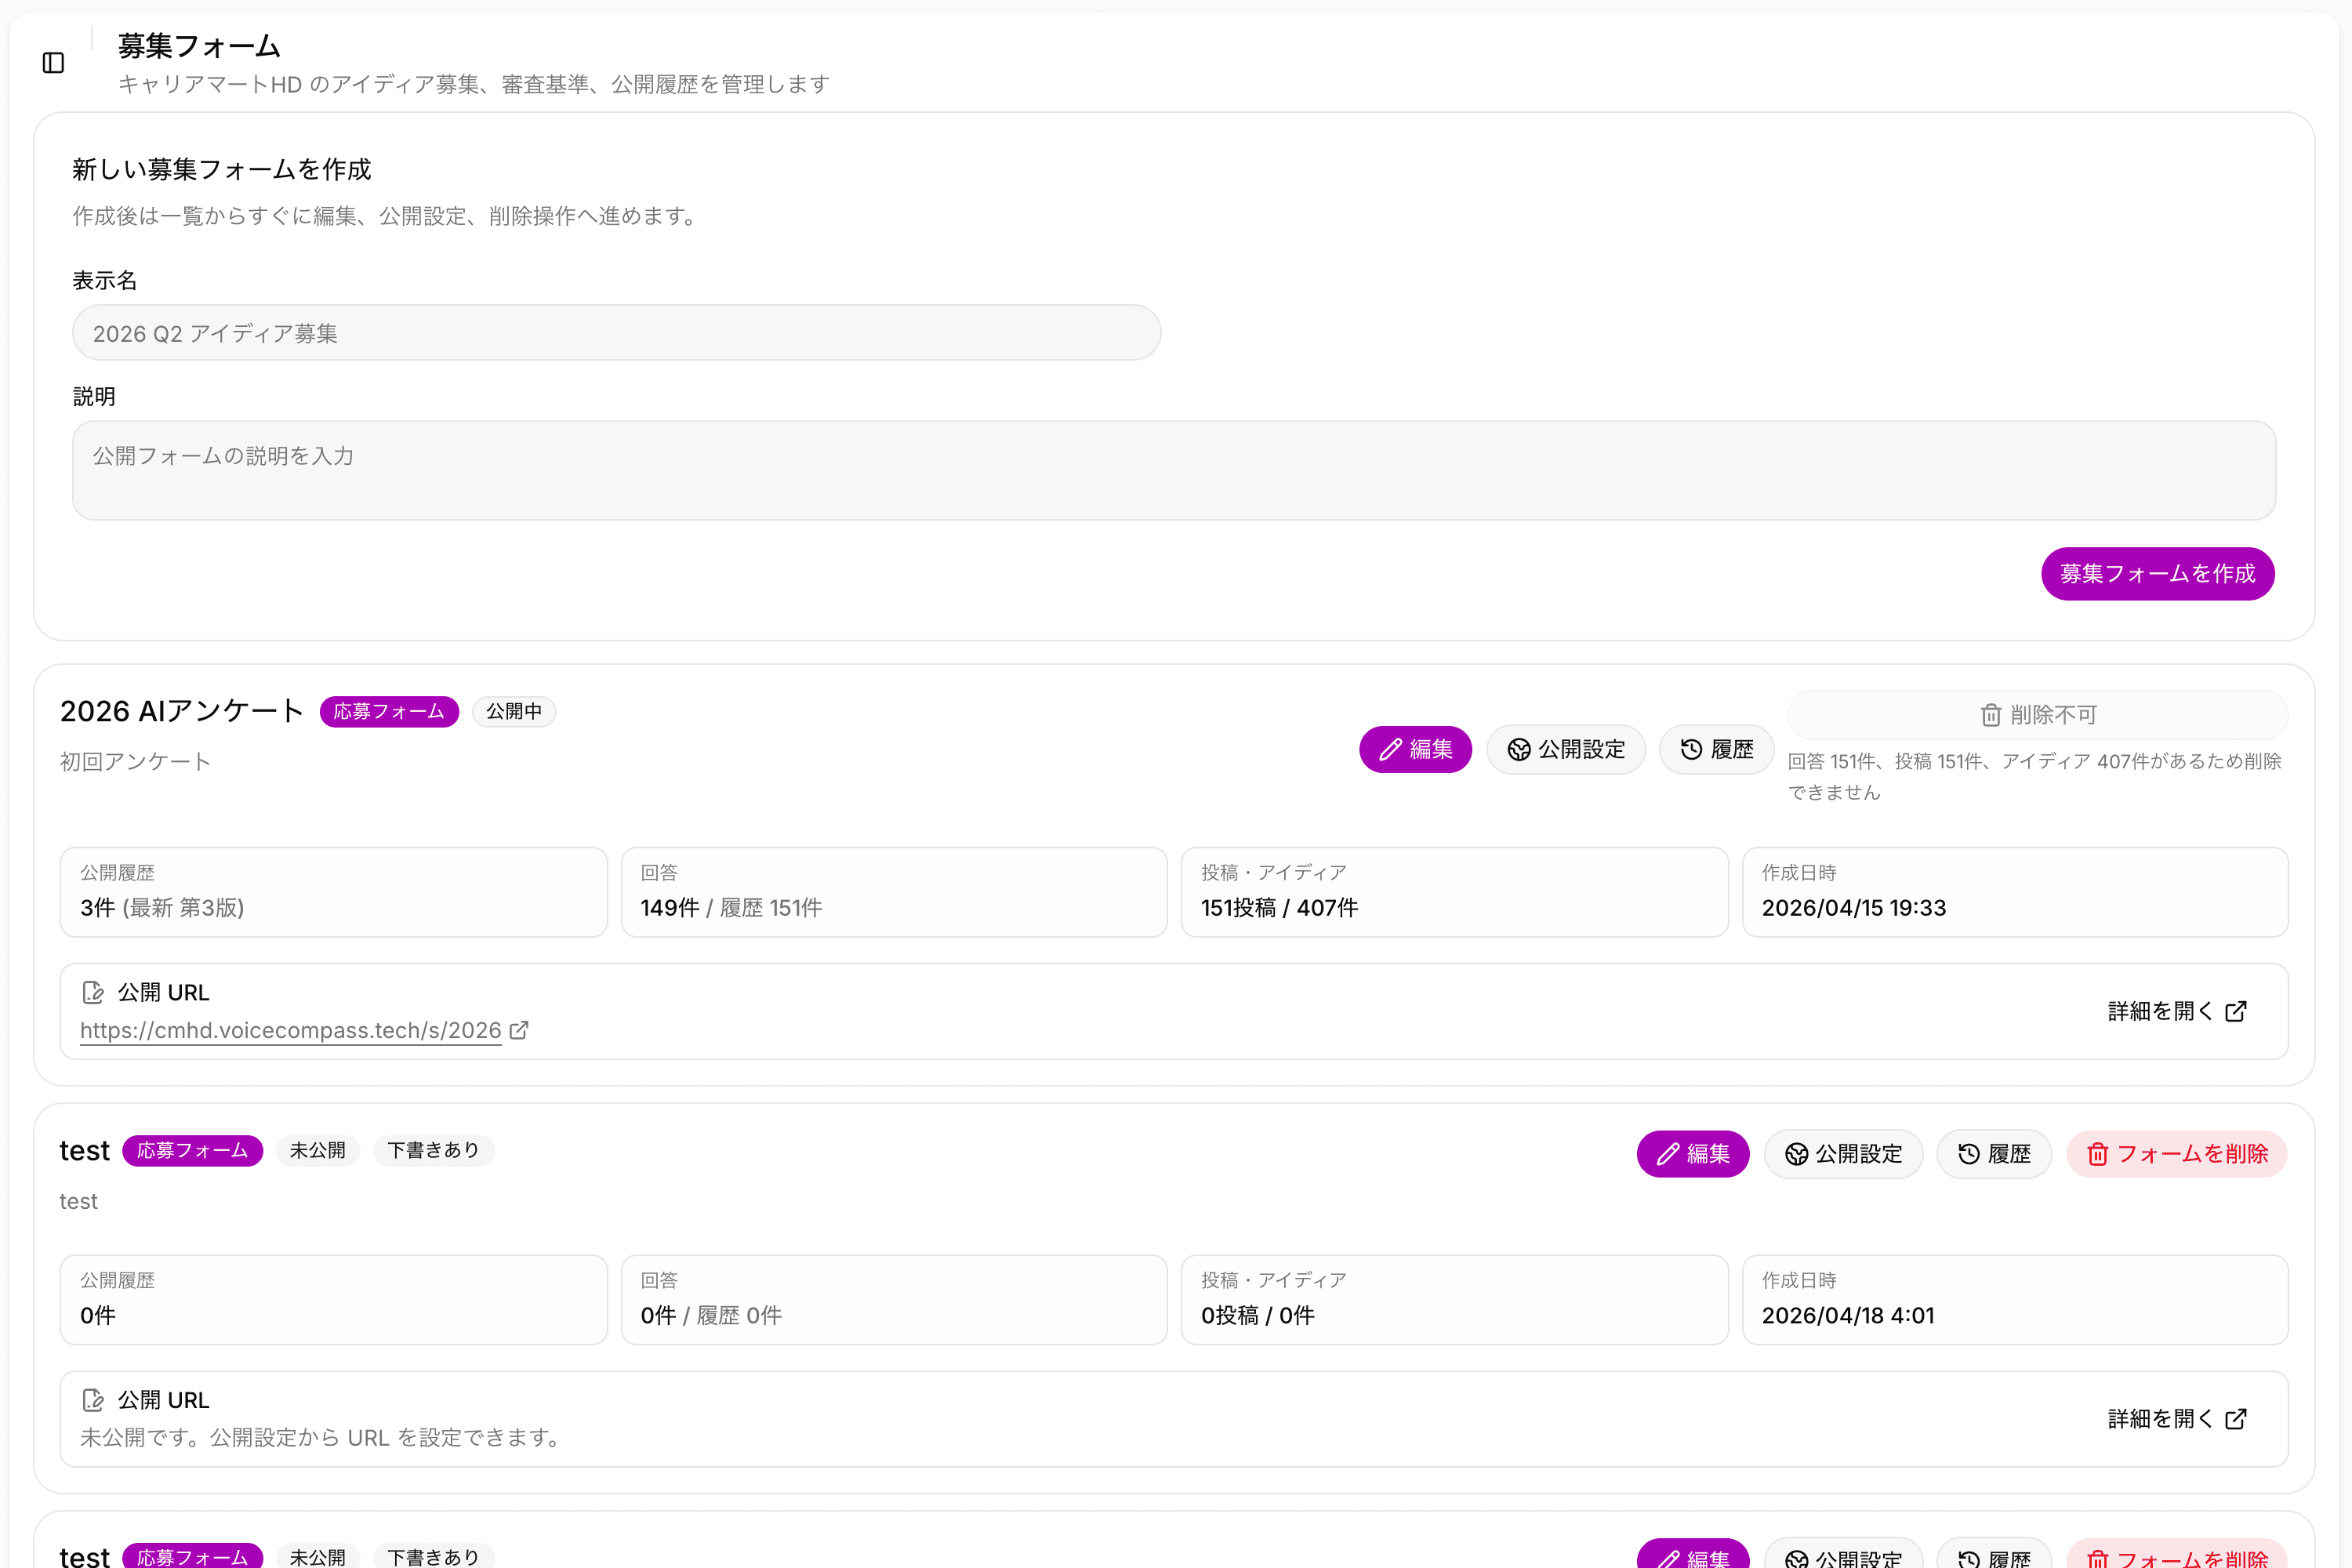This screenshot has height=1568, width=2352.
Task: Open 詳細を開く for 2026 AIアンケート
Action: tap(2178, 1012)
